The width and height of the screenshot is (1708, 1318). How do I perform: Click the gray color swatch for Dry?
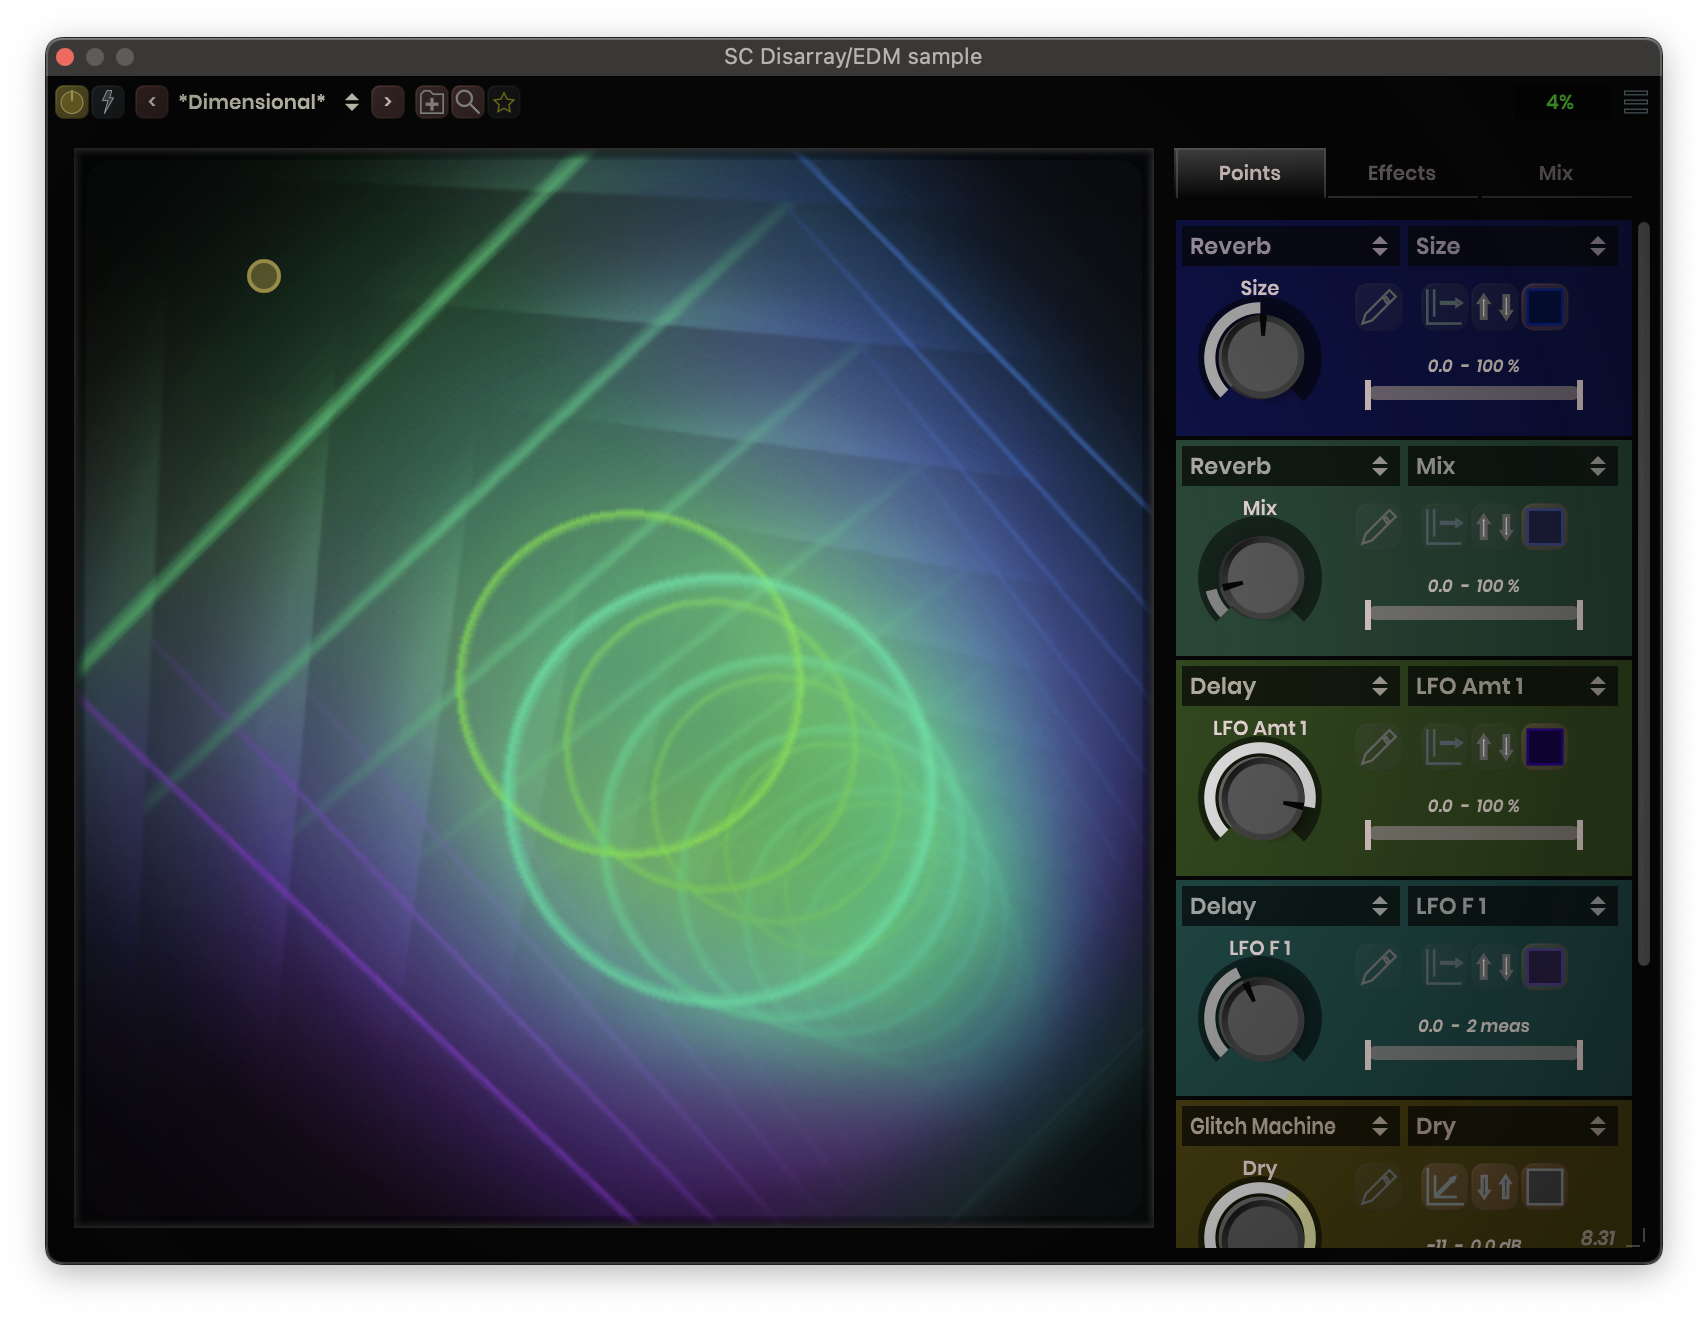point(1545,1187)
